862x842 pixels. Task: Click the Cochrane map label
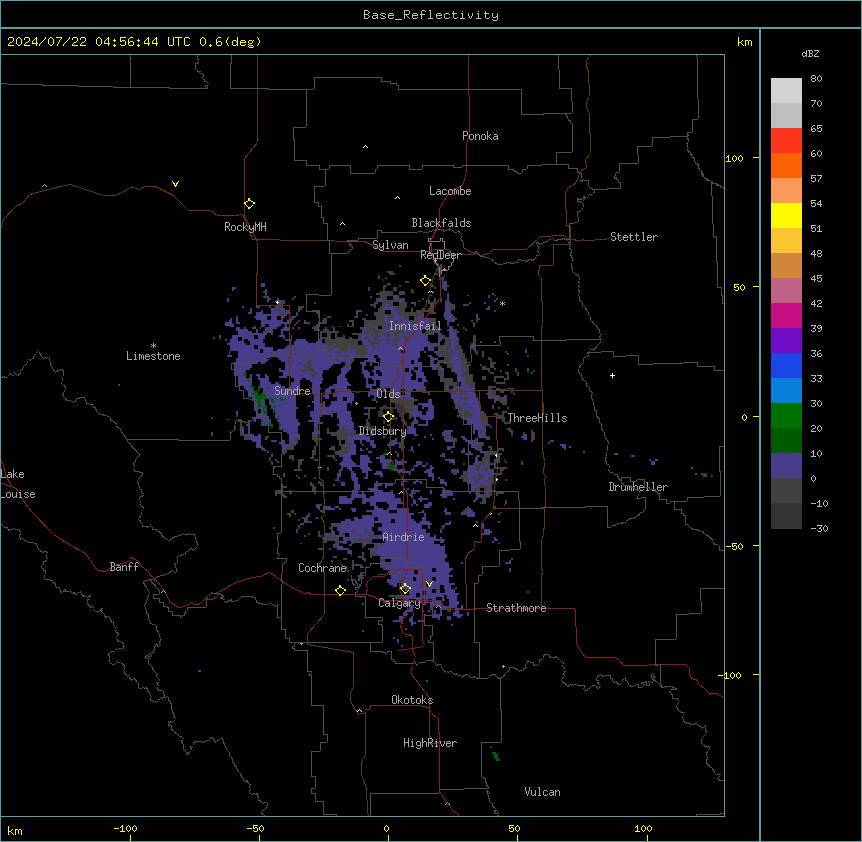coord(322,568)
